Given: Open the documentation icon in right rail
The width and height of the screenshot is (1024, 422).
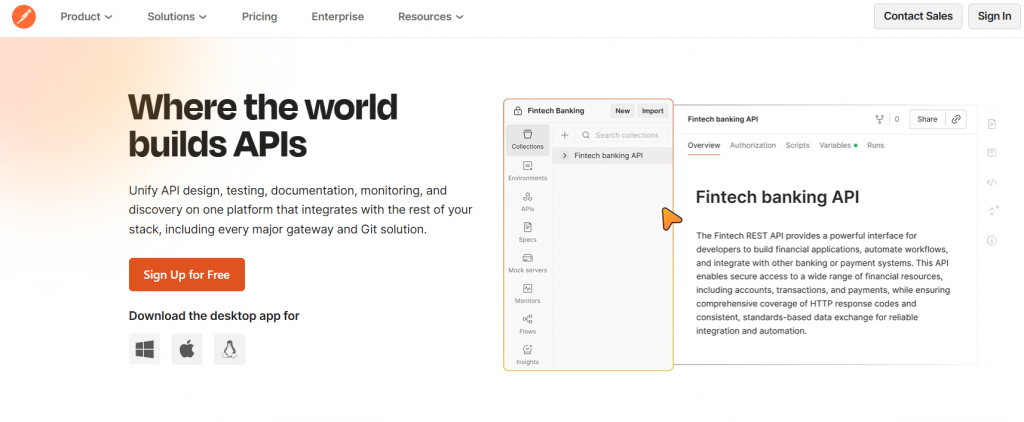Looking at the screenshot, I should 991,124.
